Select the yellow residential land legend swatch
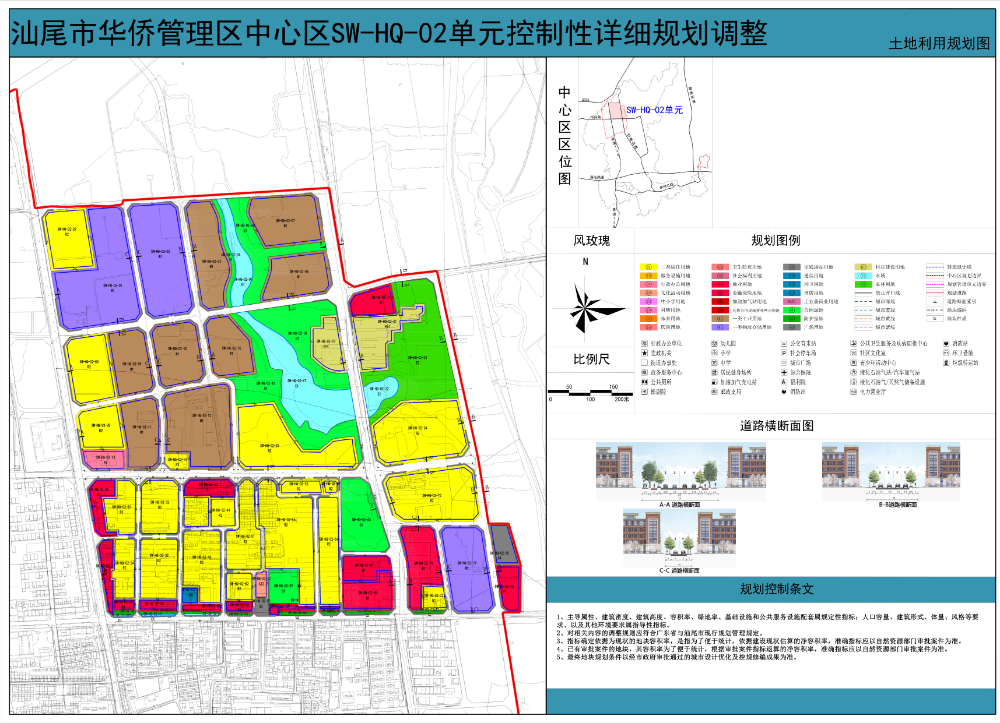Image resolution: width=1000 pixels, height=723 pixels. [x=647, y=268]
